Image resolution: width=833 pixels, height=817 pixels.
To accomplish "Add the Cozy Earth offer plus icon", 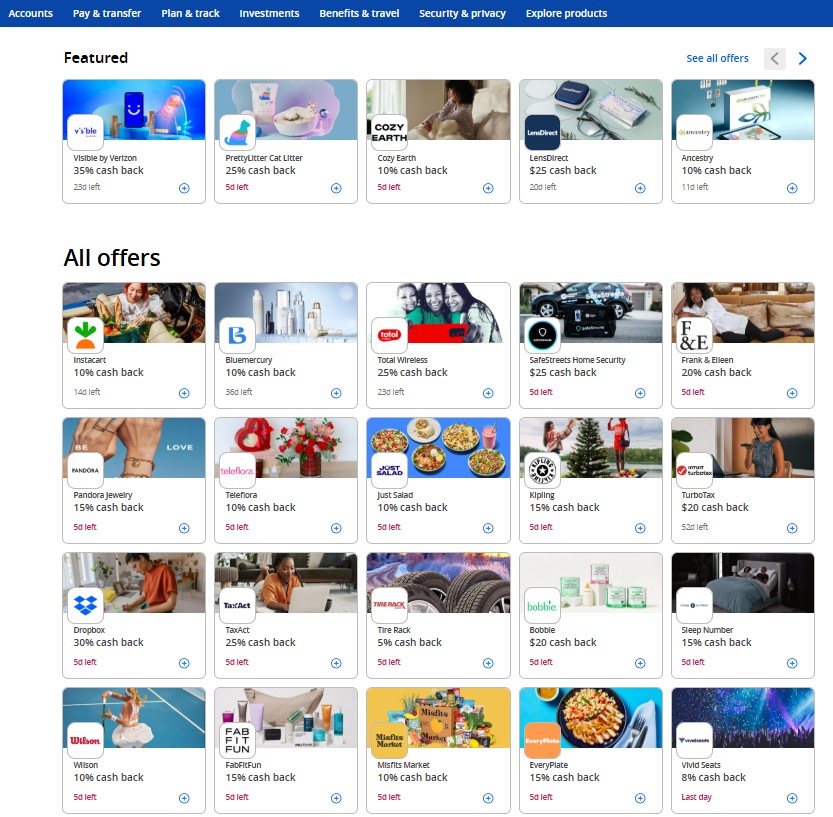I will click(488, 188).
